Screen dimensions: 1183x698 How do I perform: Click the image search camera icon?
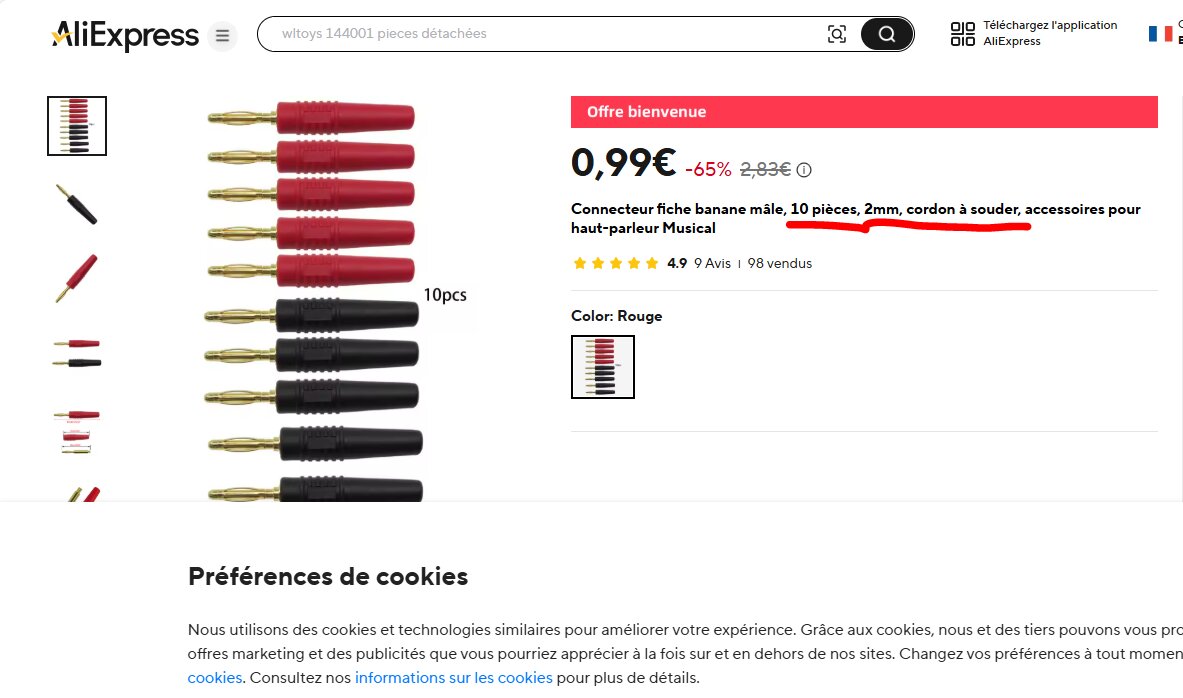(837, 34)
